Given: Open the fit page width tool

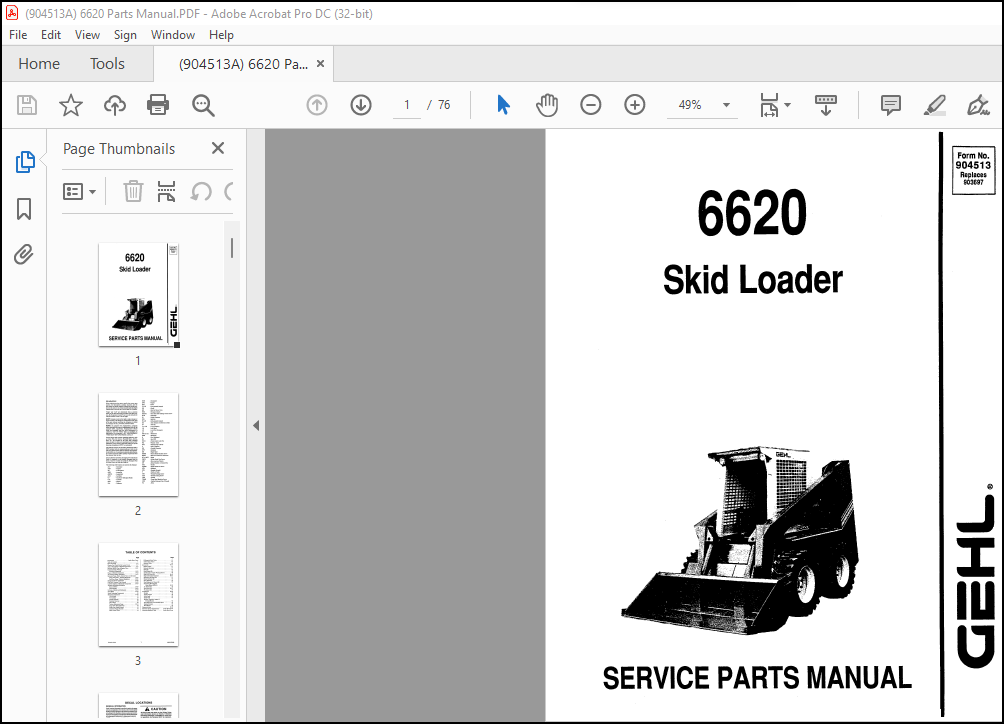Looking at the screenshot, I should [x=769, y=105].
